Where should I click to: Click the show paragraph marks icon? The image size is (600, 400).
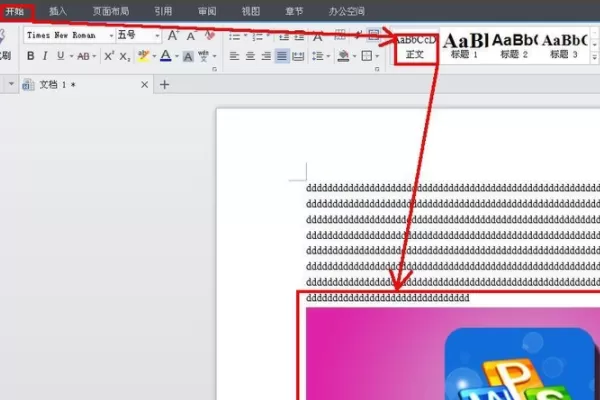[358, 35]
